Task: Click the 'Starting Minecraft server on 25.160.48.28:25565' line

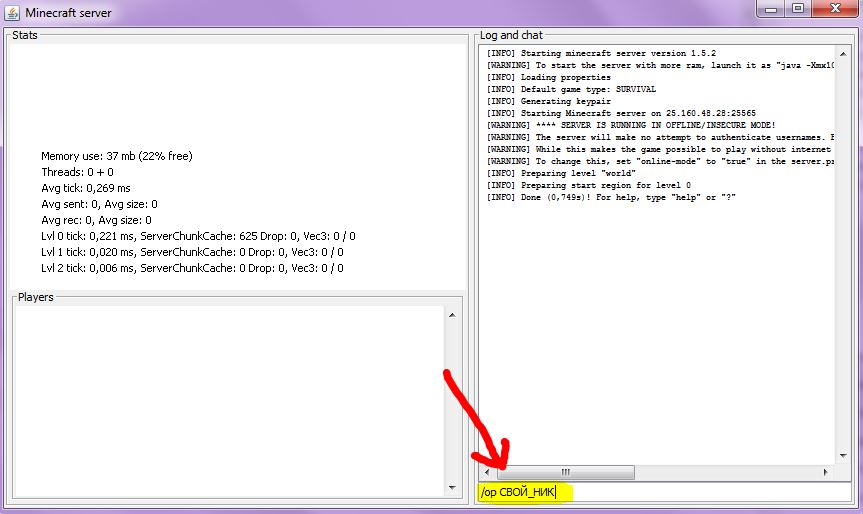Action: pos(621,113)
